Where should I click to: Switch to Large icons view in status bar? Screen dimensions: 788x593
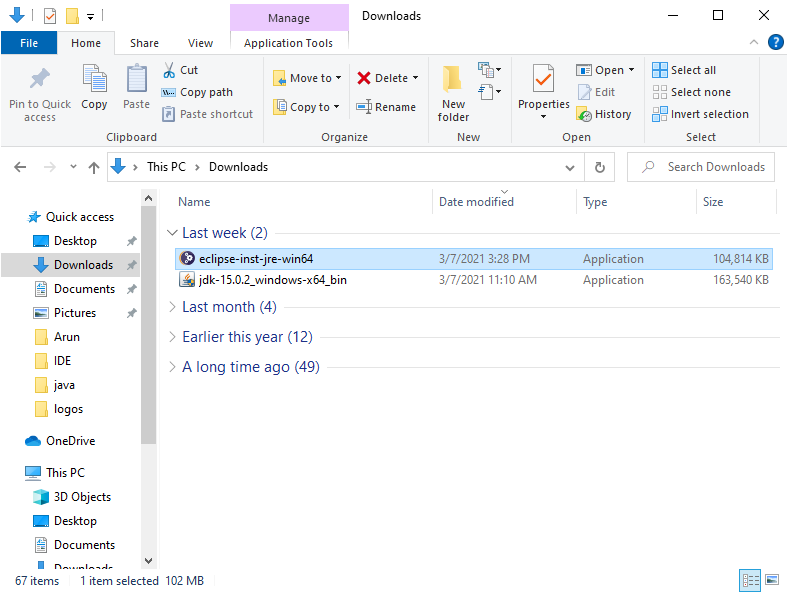772,580
